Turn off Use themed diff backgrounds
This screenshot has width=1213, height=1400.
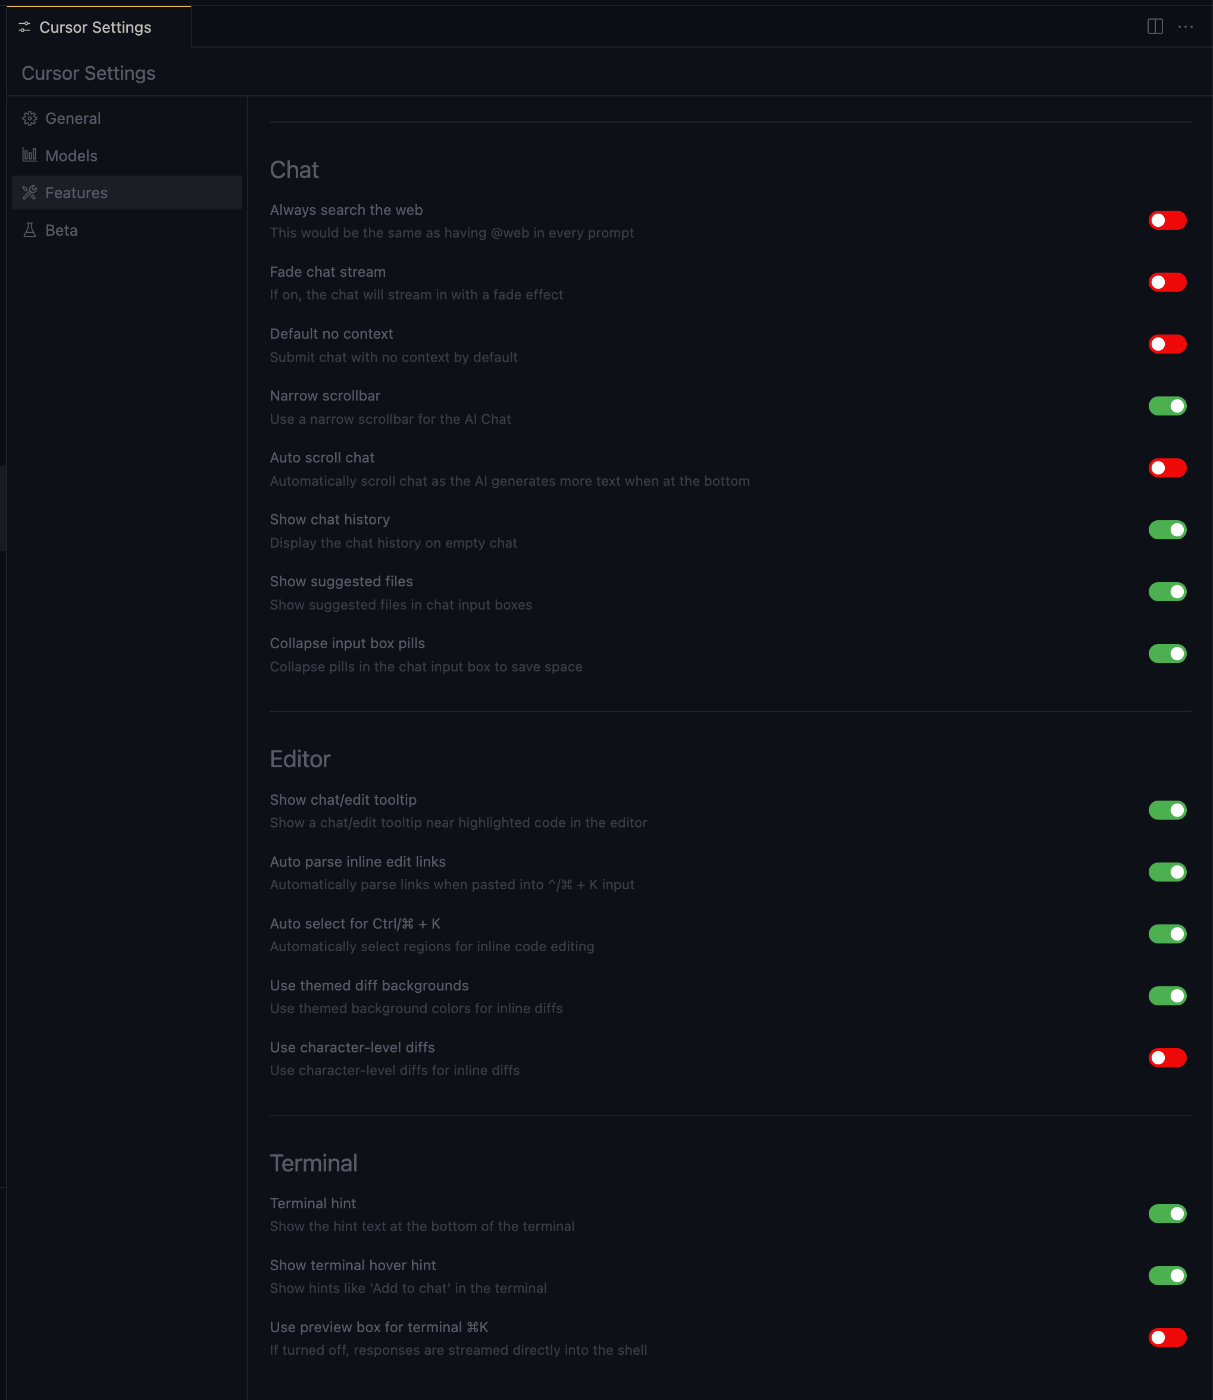tap(1167, 996)
